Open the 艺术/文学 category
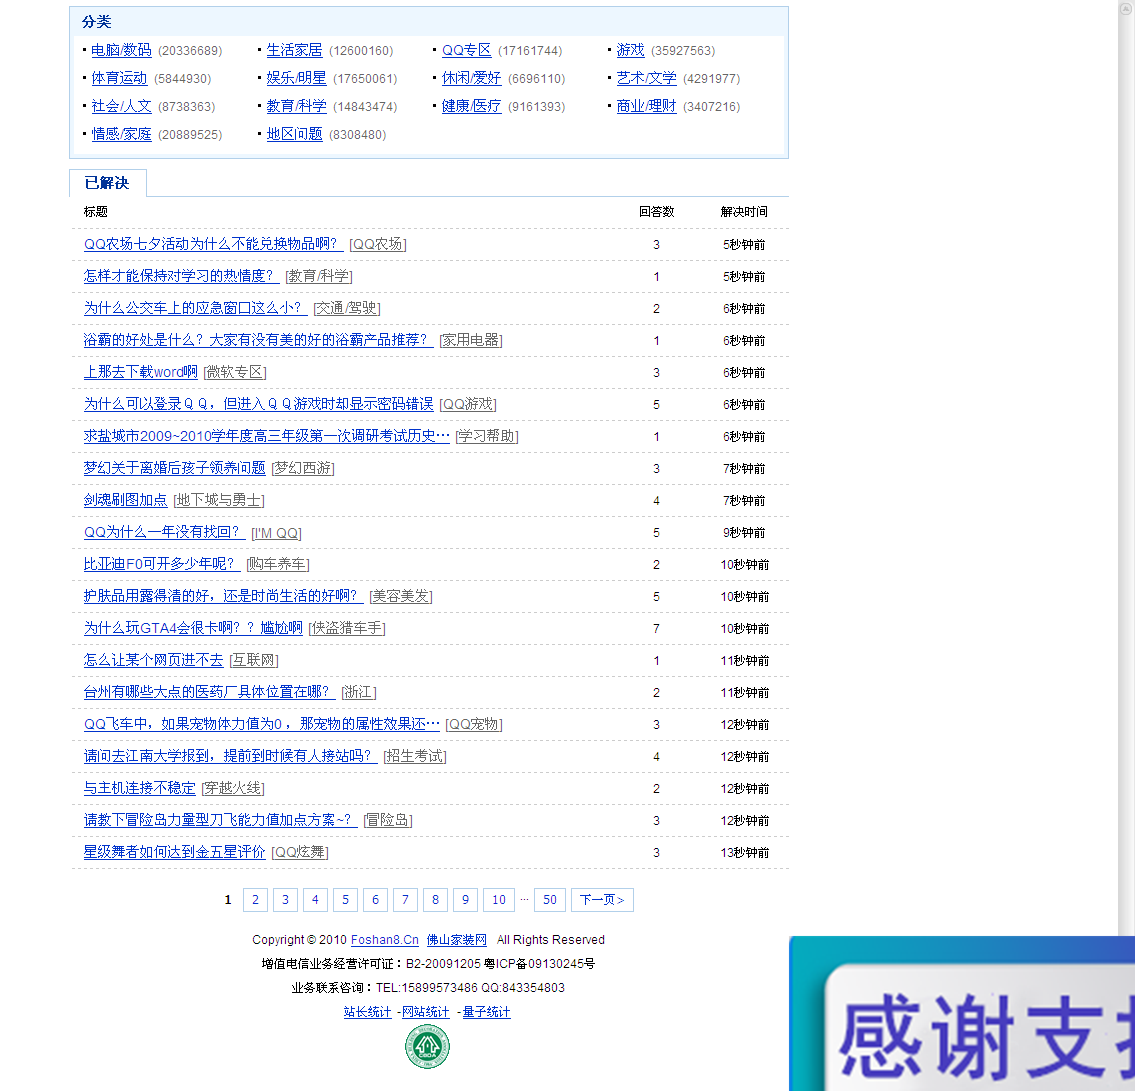The height and width of the screenshot is (1091, 1135). point(647,78)
